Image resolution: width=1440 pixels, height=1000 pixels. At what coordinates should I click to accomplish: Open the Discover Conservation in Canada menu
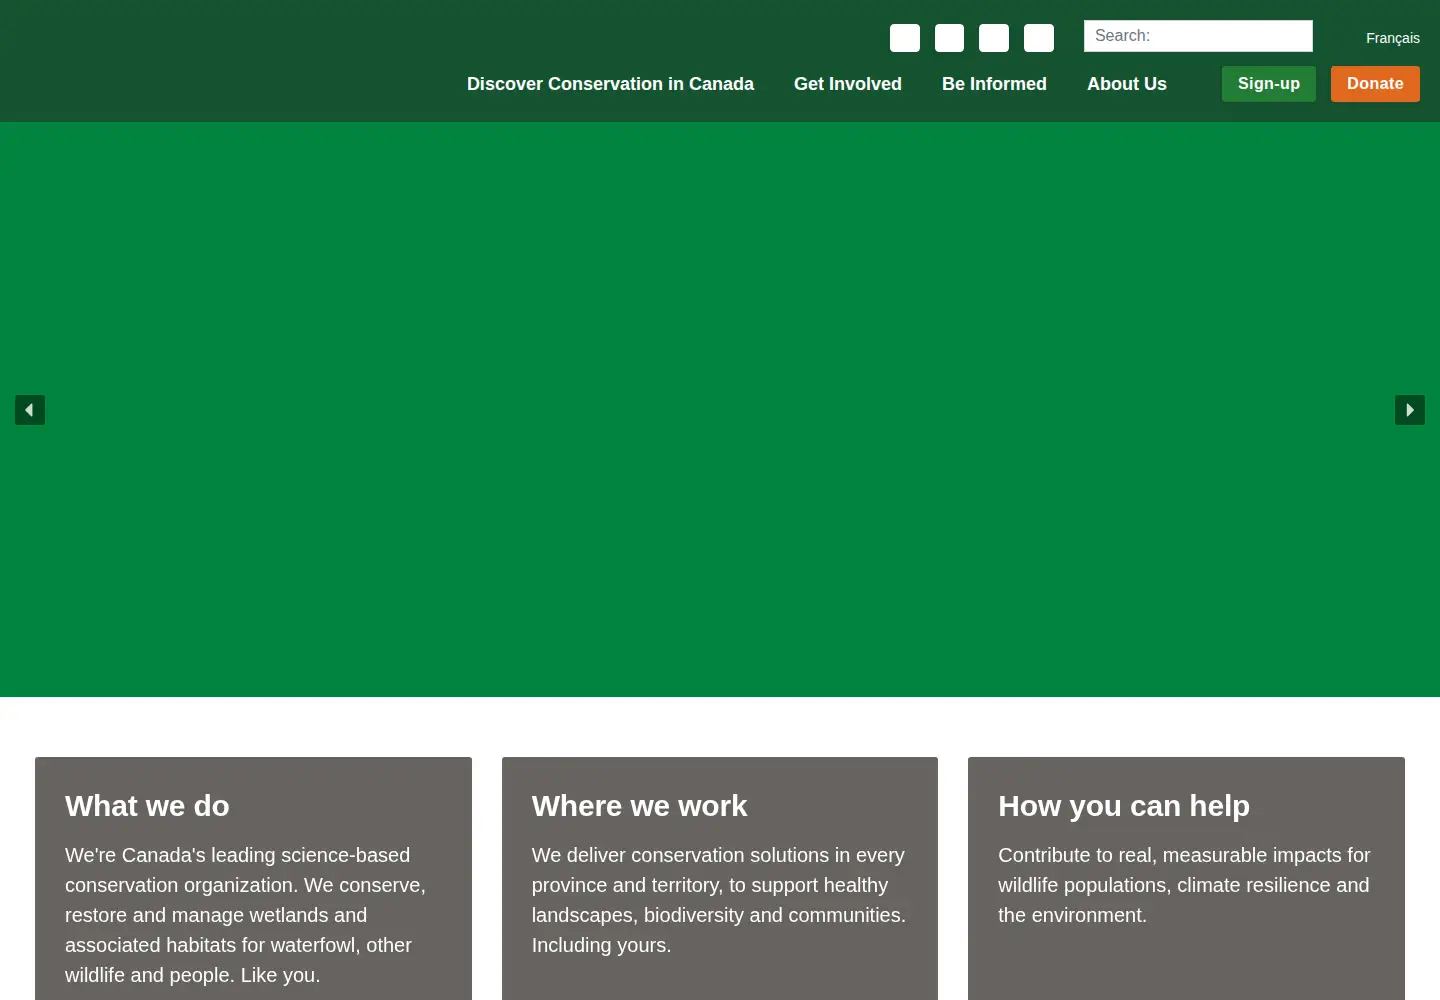(610, 84)
